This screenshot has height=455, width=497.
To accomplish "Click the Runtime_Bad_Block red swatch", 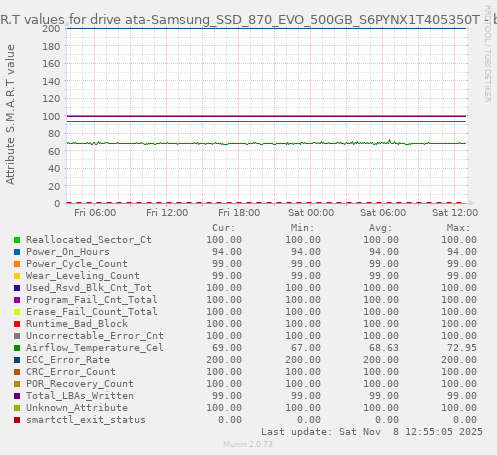I will tap(17, 324).
